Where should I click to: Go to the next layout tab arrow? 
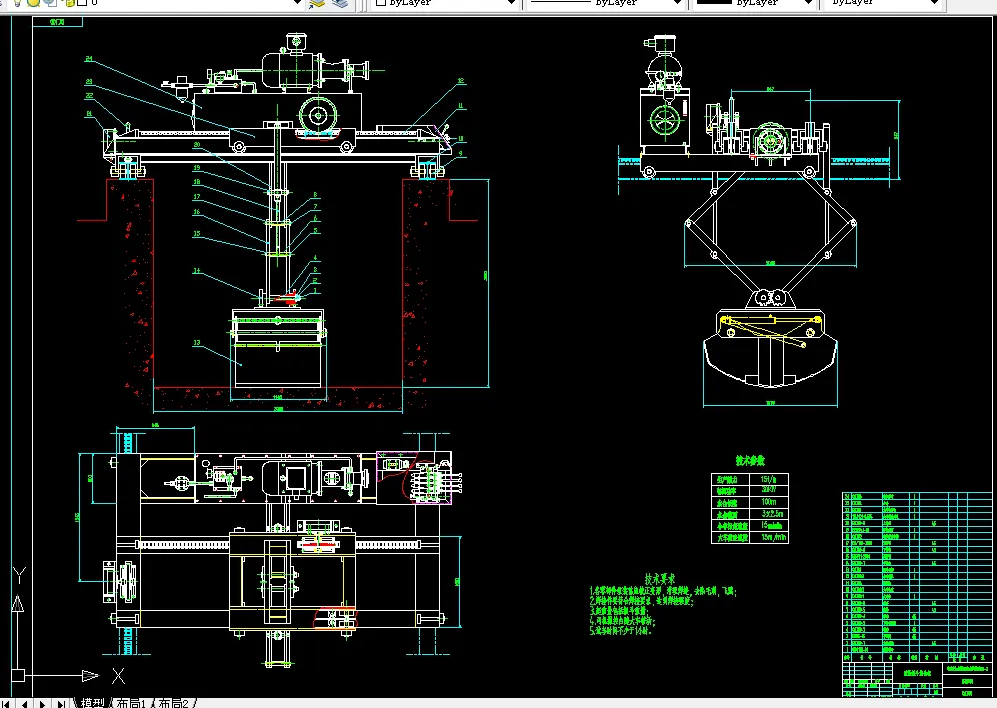[43, 704]
